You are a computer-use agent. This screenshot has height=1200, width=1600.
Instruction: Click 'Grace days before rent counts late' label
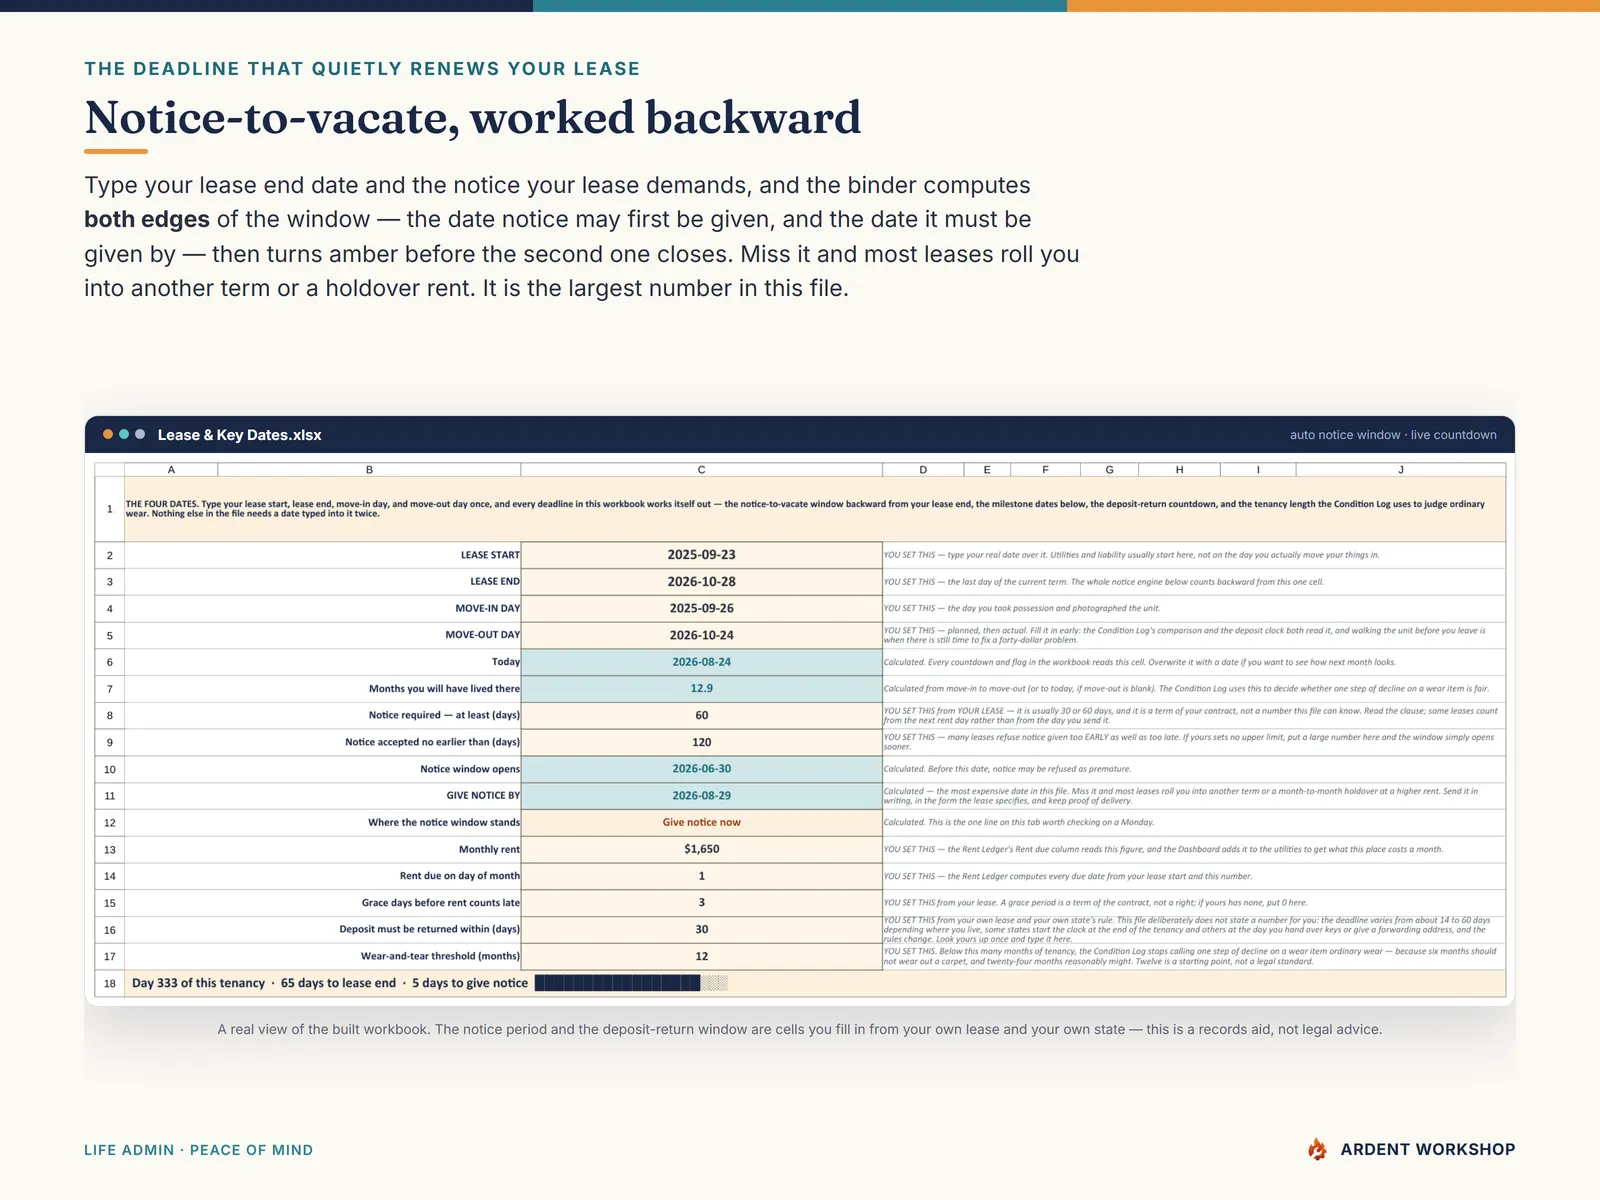(441, 903)
